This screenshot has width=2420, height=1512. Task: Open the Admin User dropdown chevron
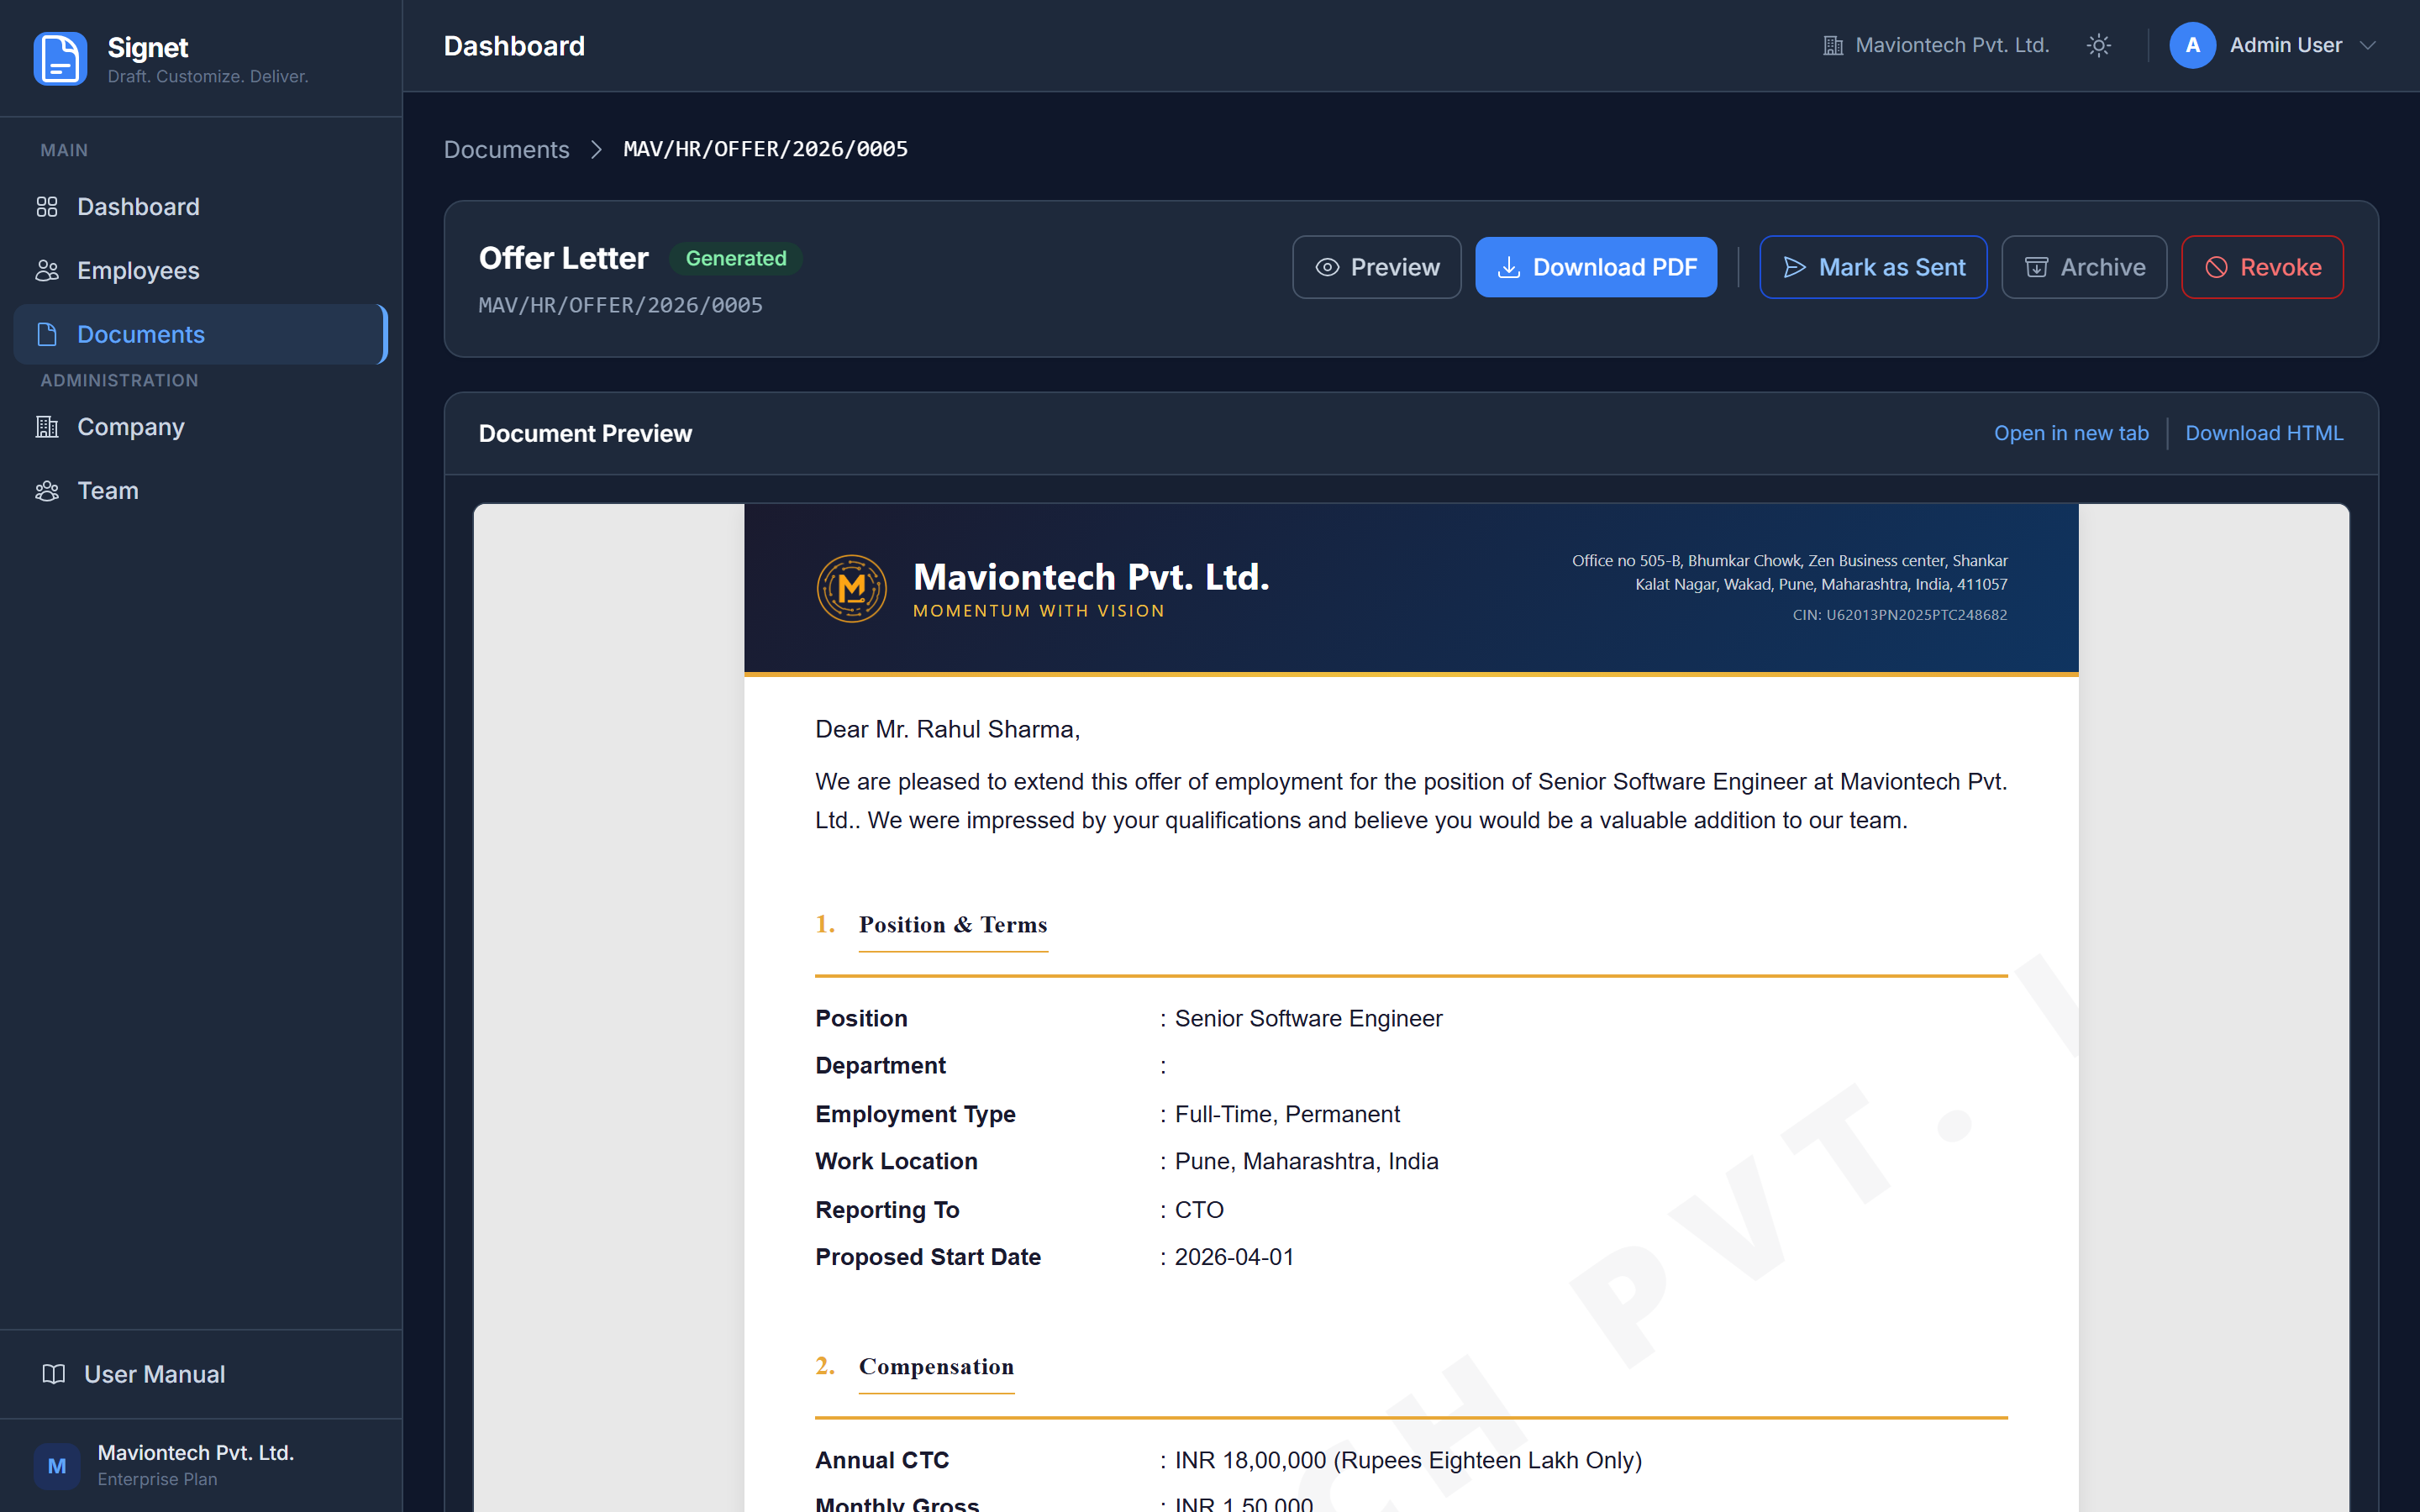pos(2367,46)
